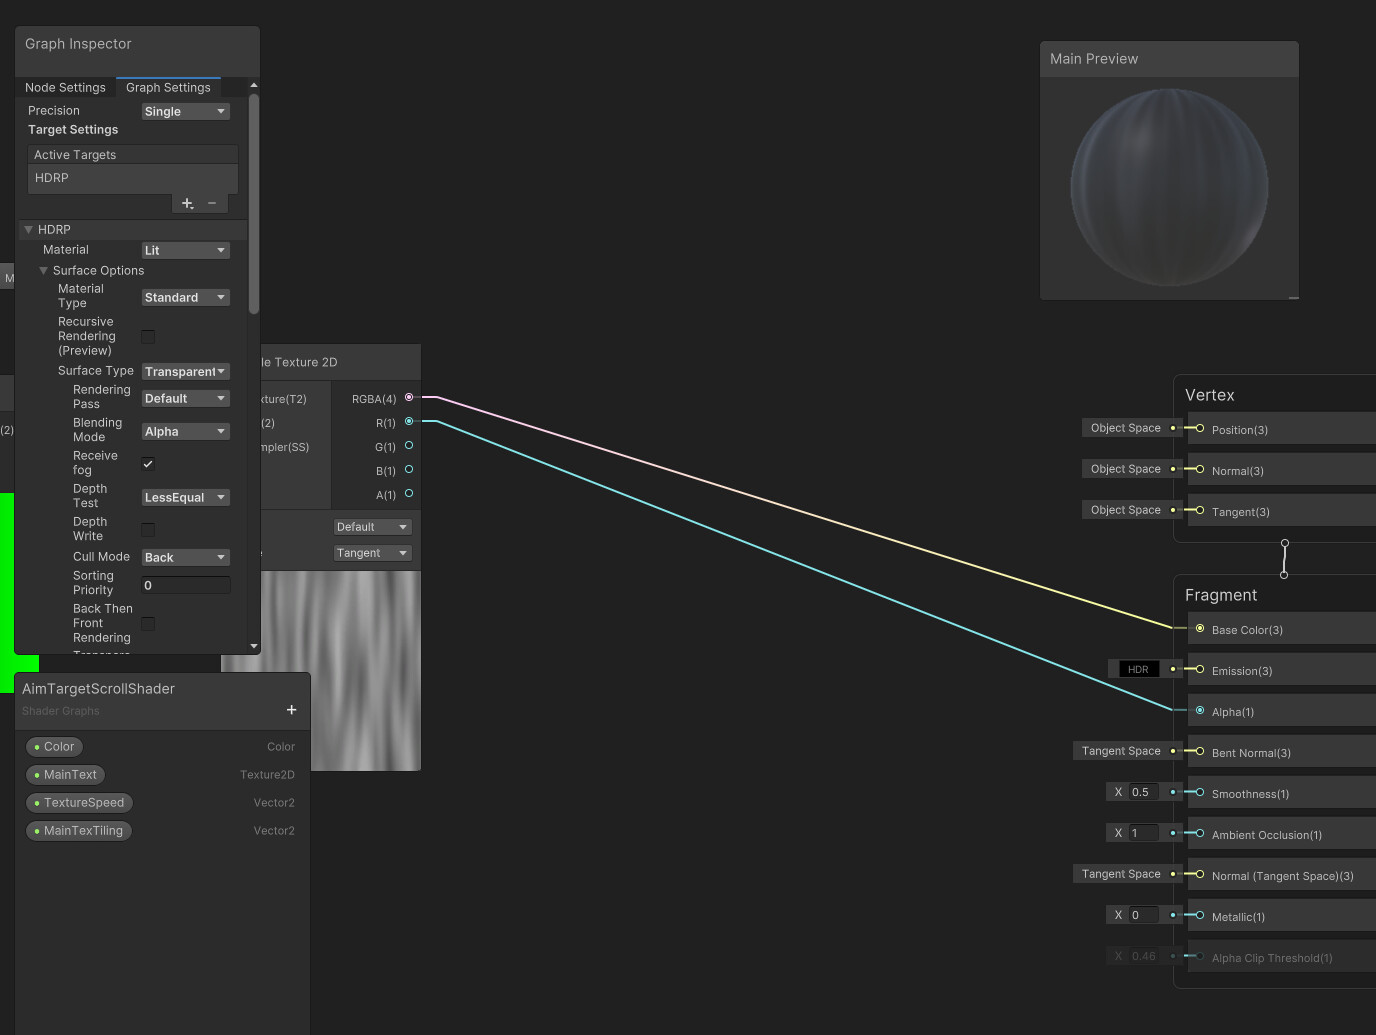
Task: Enable Back Then Front Rendering checkbox
Action: click(x=148, y=623)
